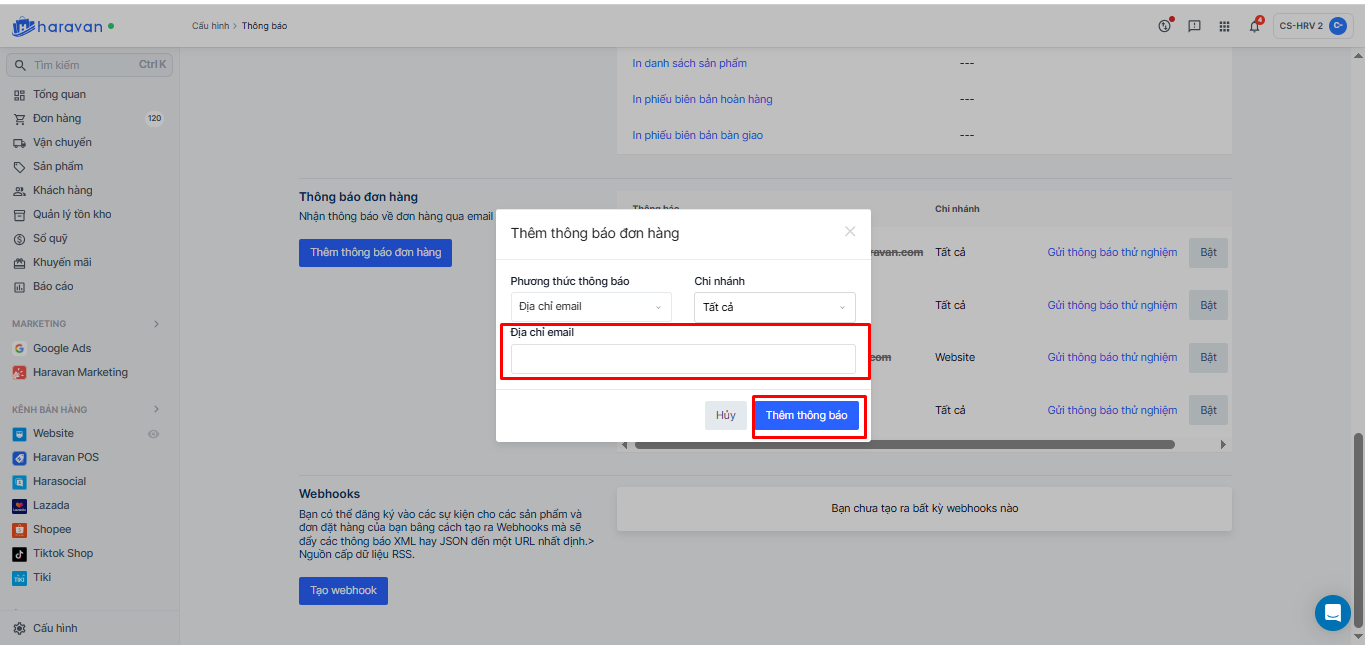Open the Phương thức thông báo dropdown
Screen dimensions: 1365x645
pyautogui.click(x=590, y=307)
